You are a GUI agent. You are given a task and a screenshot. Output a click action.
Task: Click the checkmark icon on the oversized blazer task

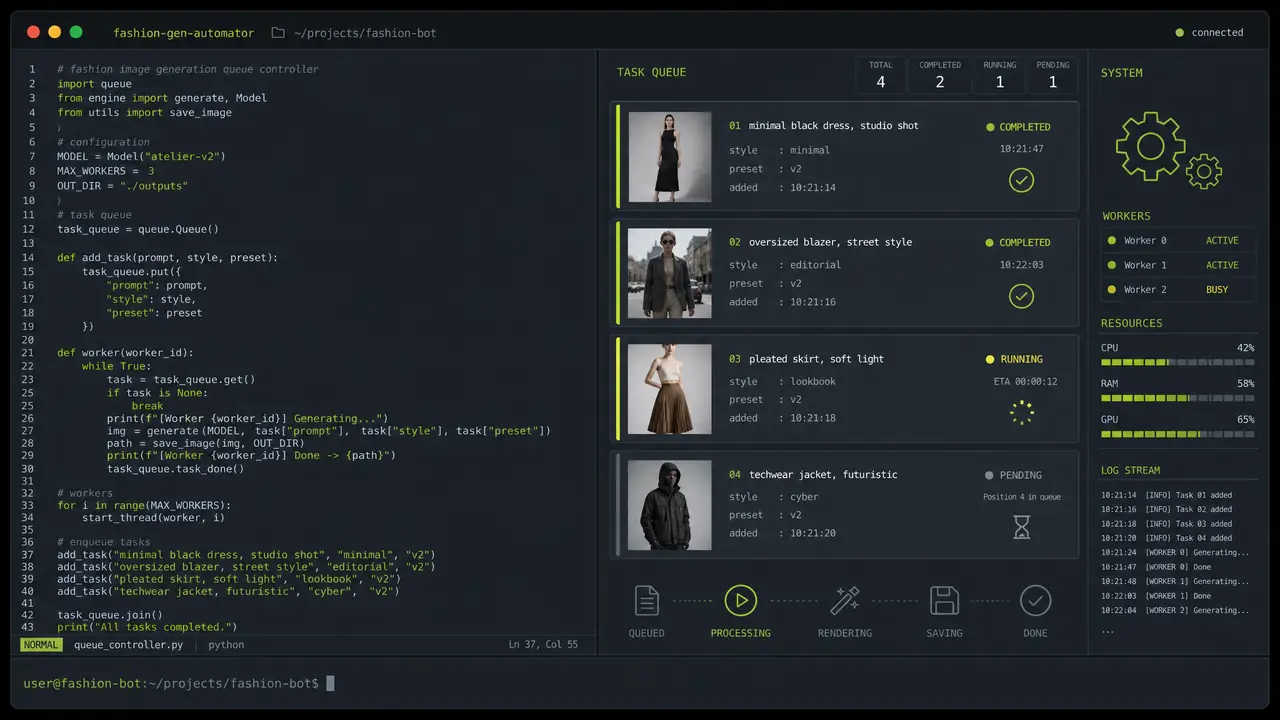point(1021,296)
